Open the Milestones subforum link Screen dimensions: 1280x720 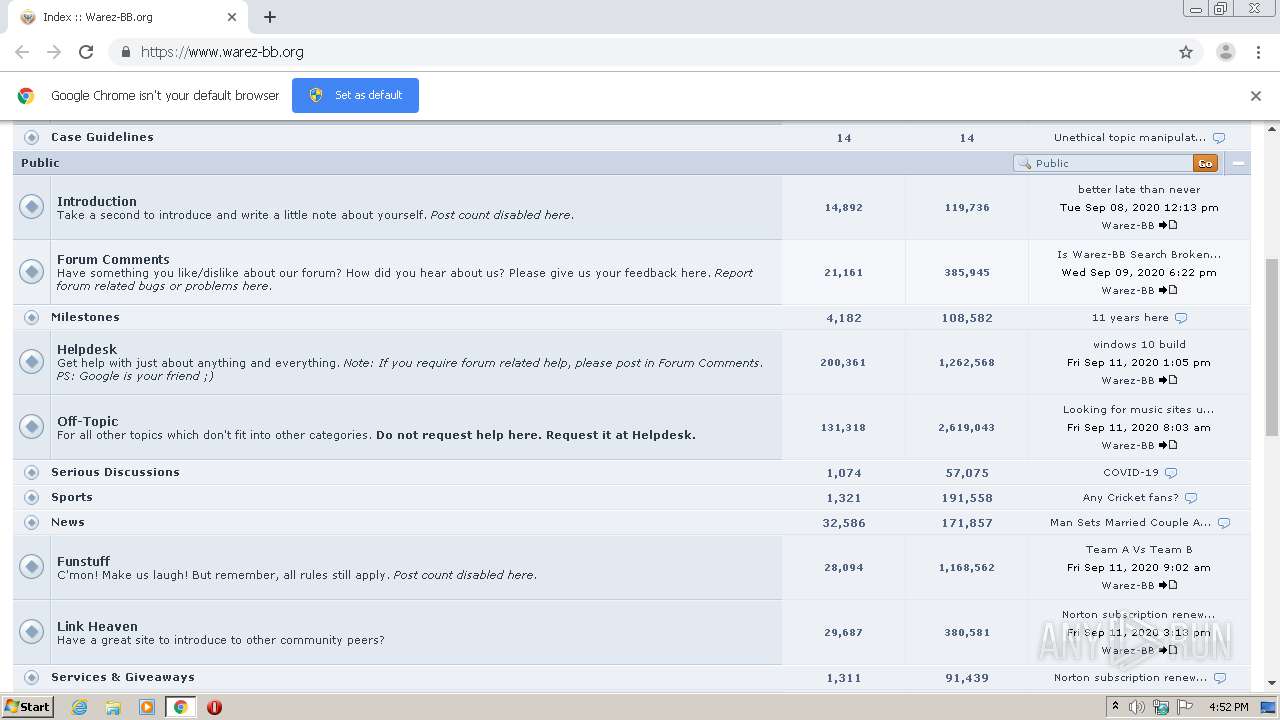(x=85, y=317)
